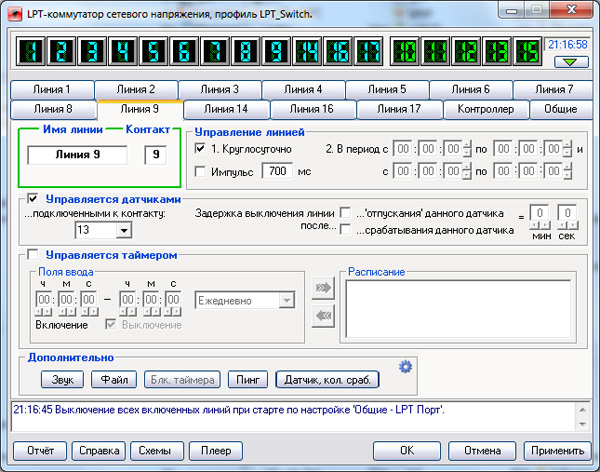This screenshot has width=600, height=472.
Task: Enable the Импульс checkbox
Action: [200, 171]
